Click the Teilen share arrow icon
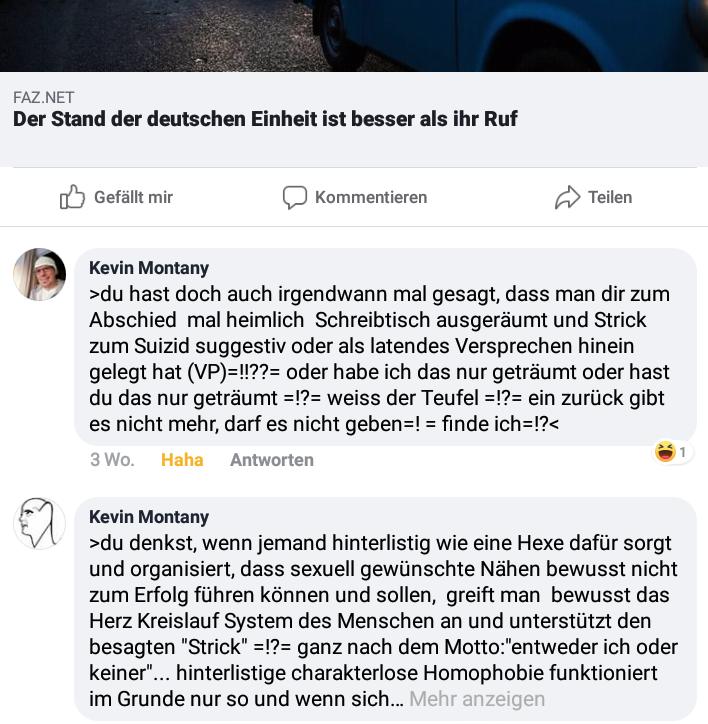Viewport: 708px width, 724px height. tap(567, 198)
